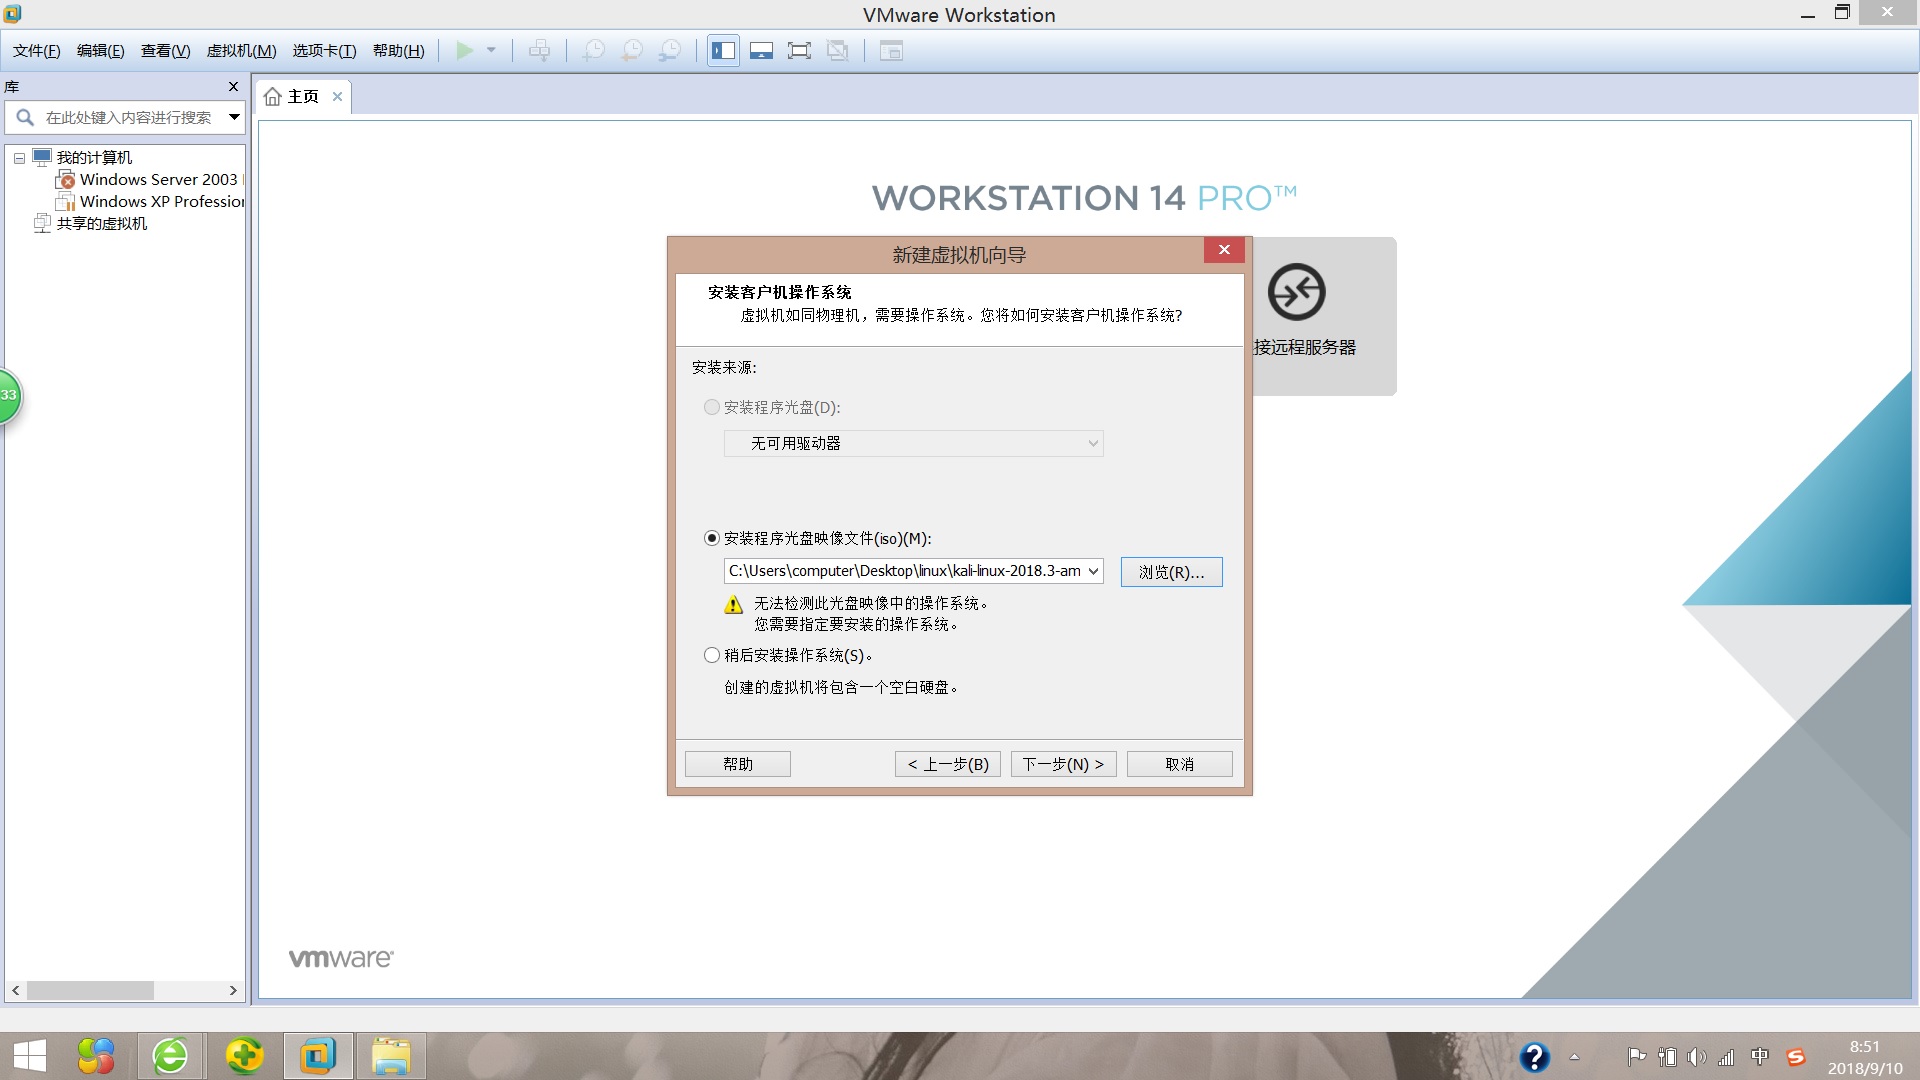Open File Explorer from the taskbar

click(x=391, y=1056)
